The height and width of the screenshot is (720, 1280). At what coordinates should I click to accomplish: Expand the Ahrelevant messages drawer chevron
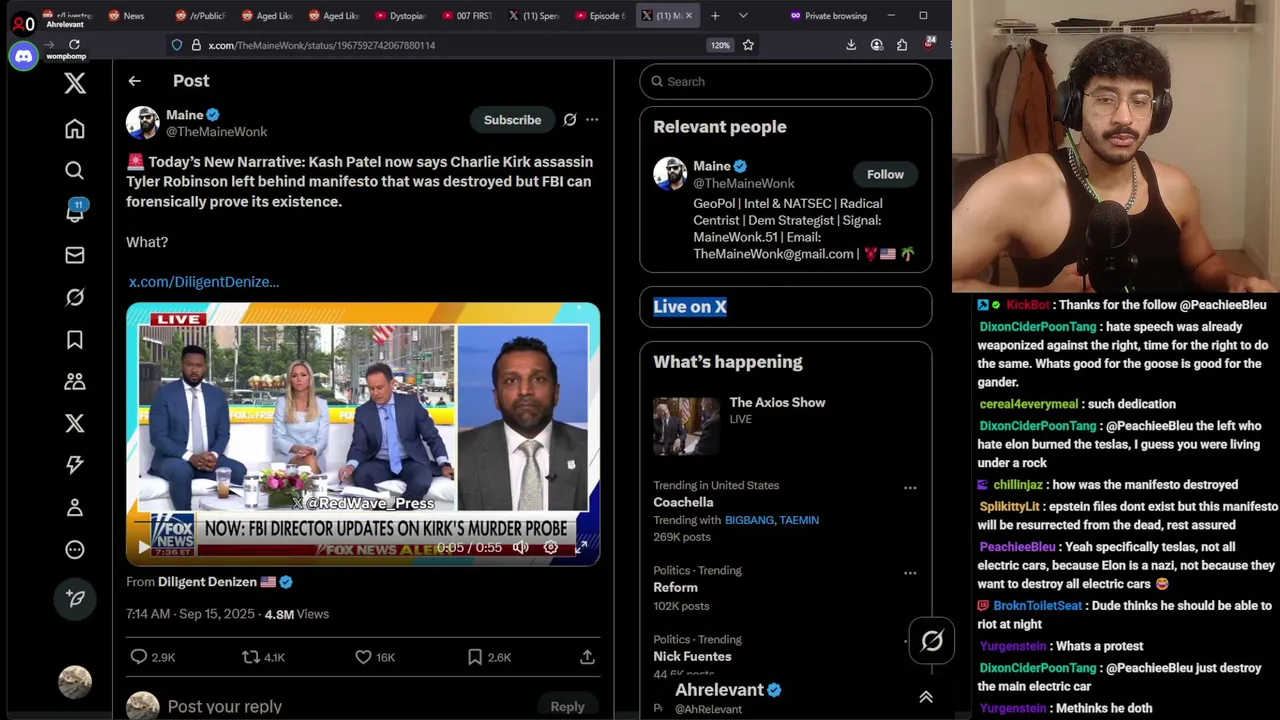coord(926,697)
